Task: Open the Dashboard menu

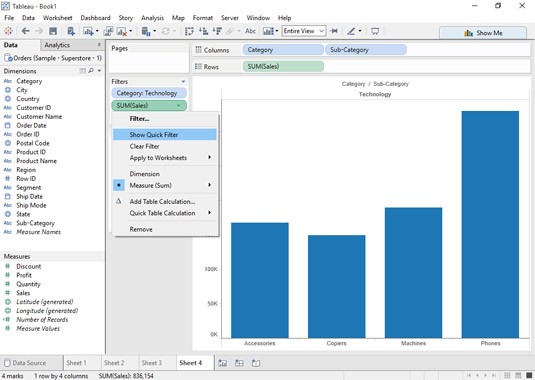Action: click(x=96, y=18)
